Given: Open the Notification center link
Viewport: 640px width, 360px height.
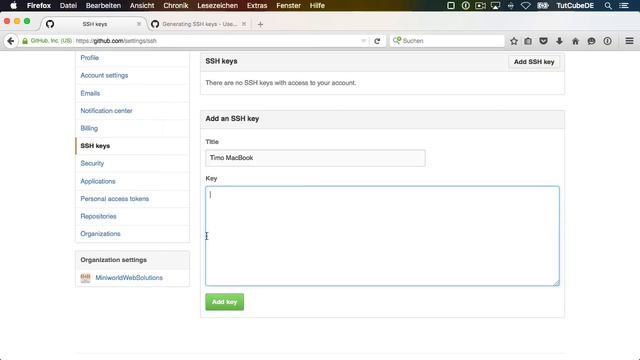Looking at the screenshot, I should [x=106, y=111].
